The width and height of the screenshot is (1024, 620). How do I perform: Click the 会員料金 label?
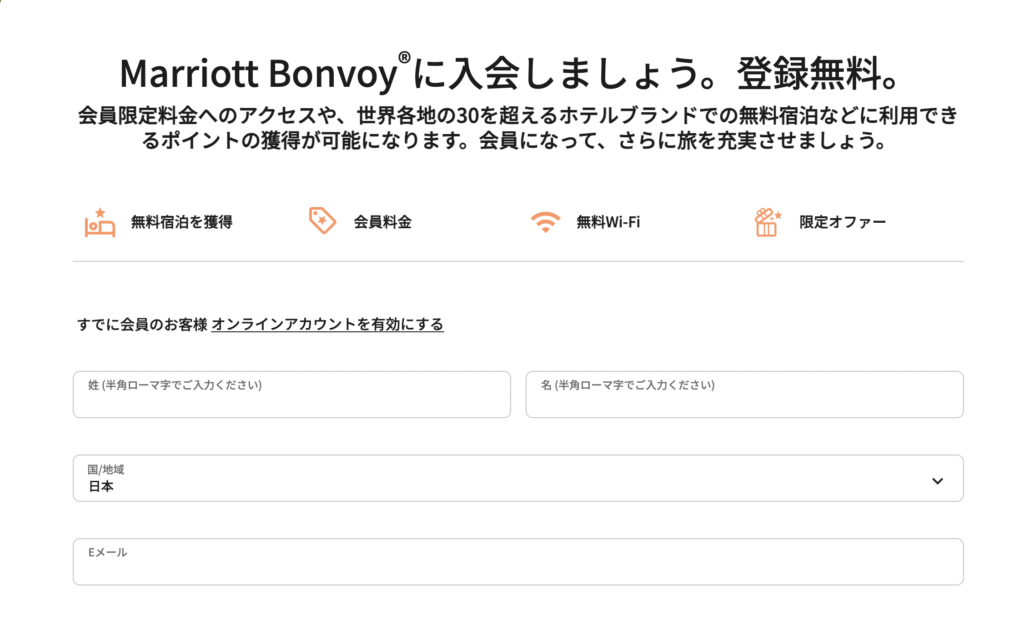(x=383, y=222)
